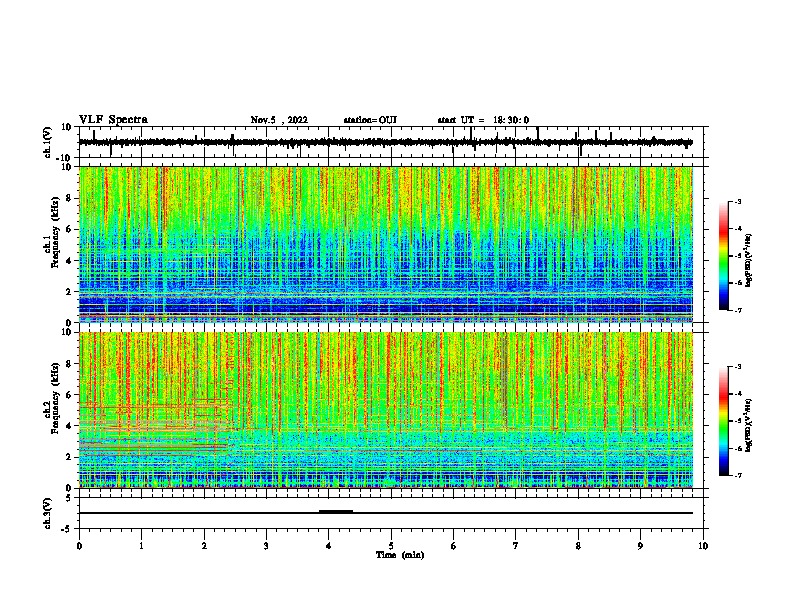Click the "-3" label on ch.1 color scale

pyautogui.click(x=737, y=202)
